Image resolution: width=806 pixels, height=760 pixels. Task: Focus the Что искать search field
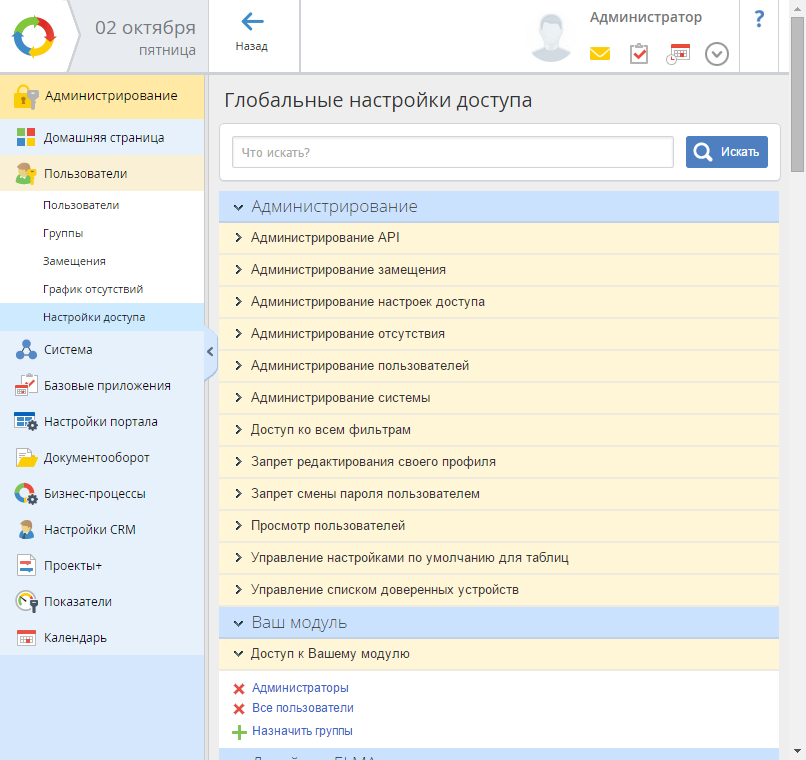click(x=452, y=152)
